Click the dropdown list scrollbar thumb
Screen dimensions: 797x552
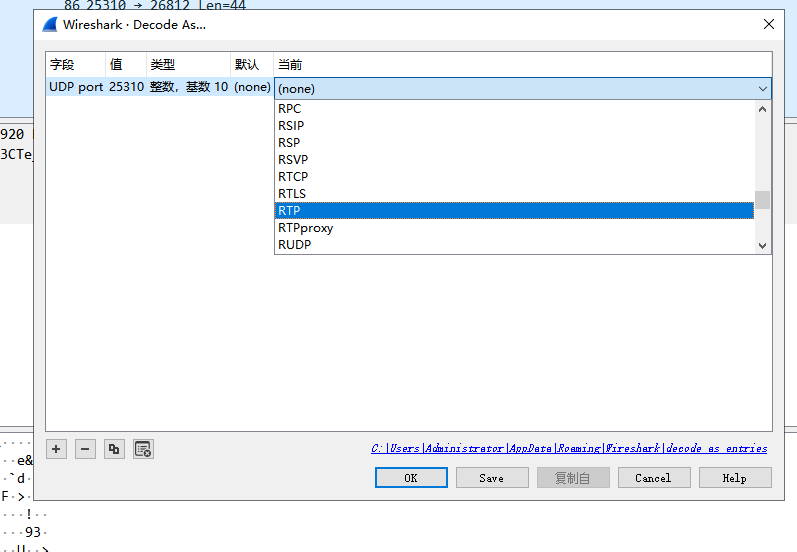click(762, 200)
